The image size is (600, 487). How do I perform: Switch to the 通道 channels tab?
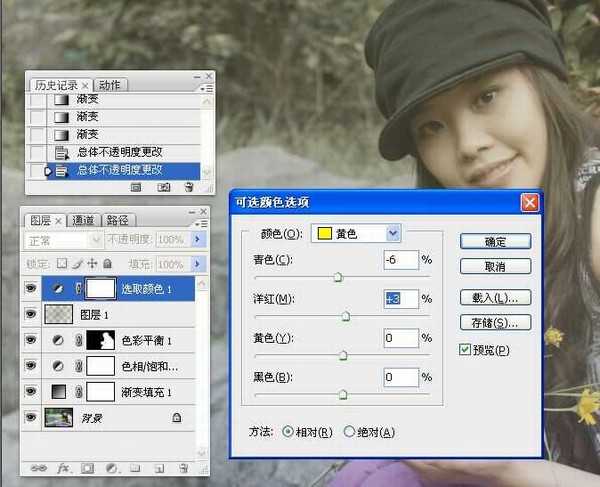point(83,220)
